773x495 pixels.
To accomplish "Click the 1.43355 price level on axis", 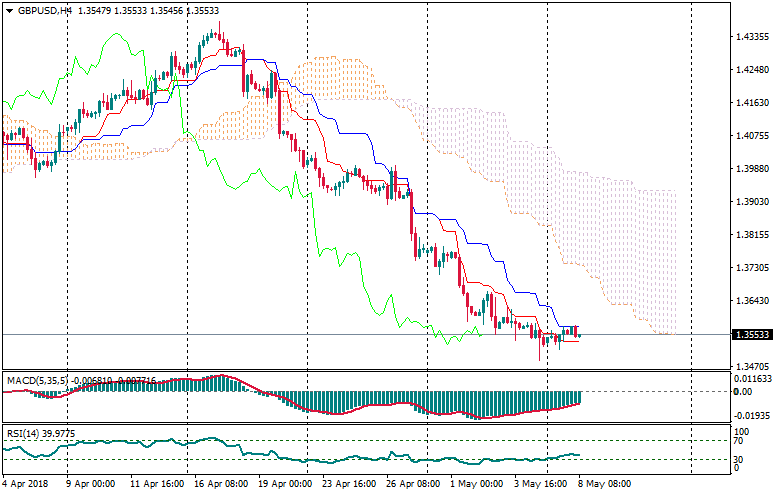I will click(744, 37).
